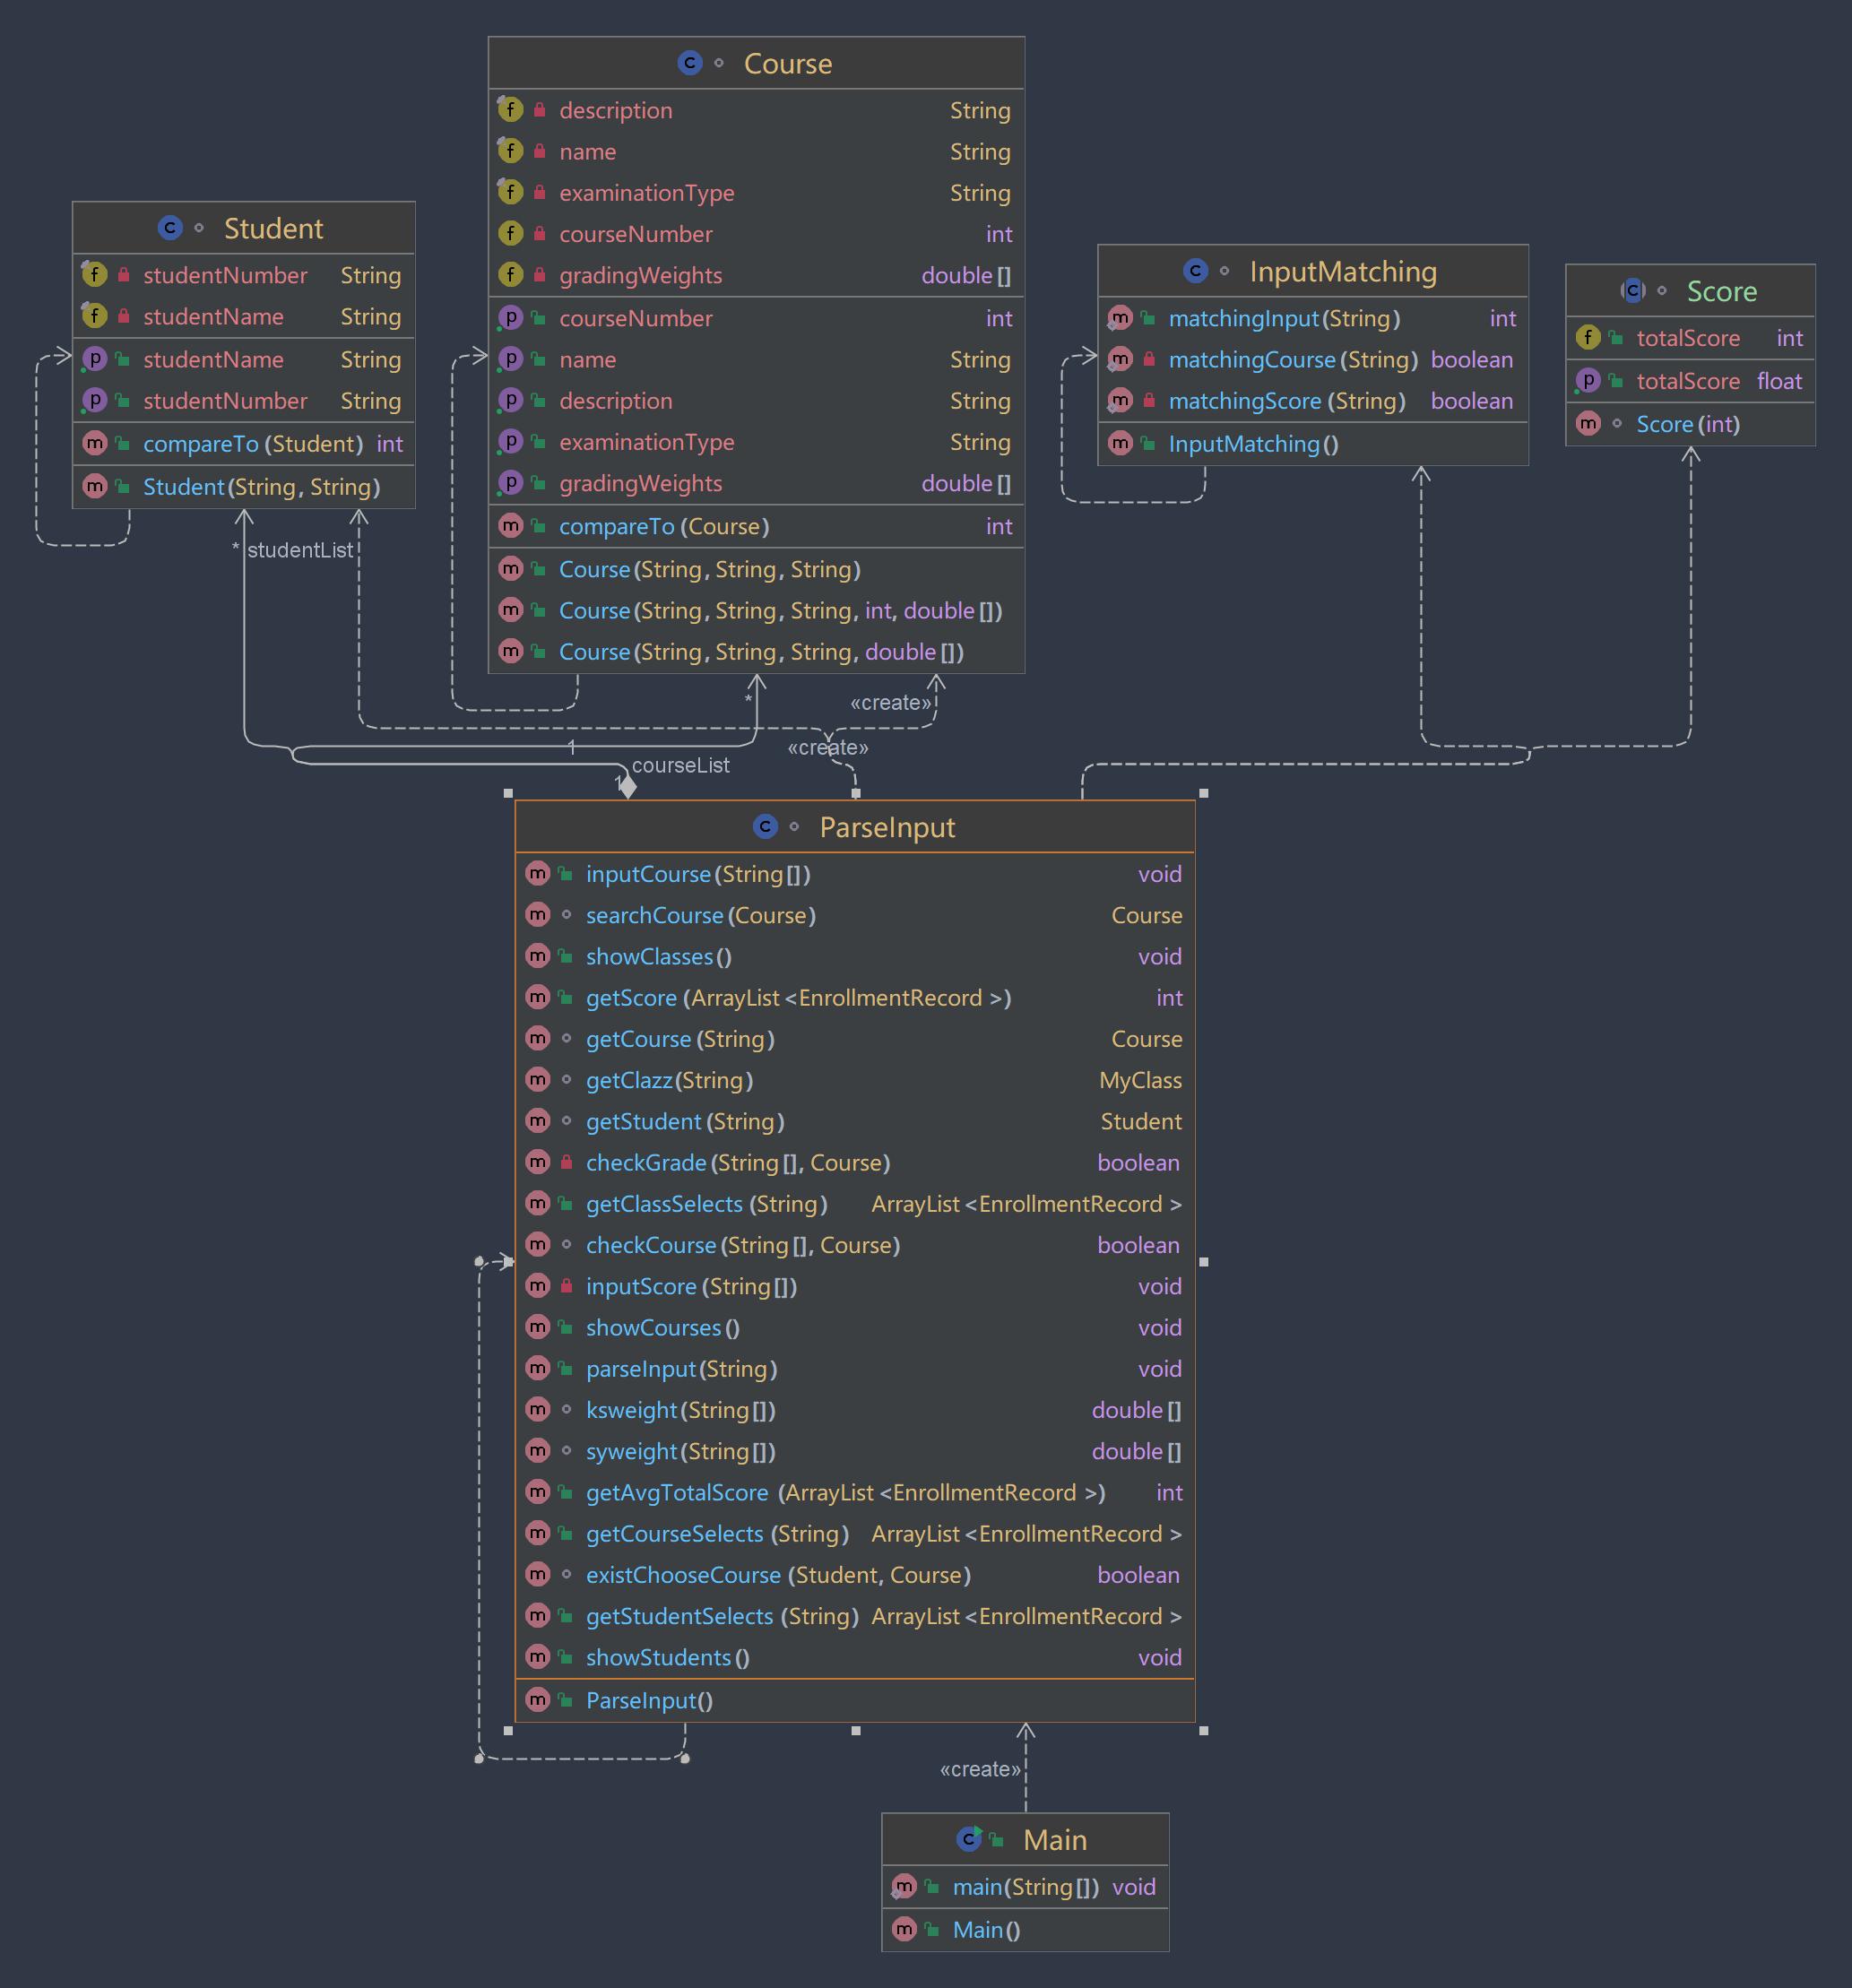Click the class icon next to Student title
This screenshot has height=1988, width=1852.
click(x=170, y=228)
